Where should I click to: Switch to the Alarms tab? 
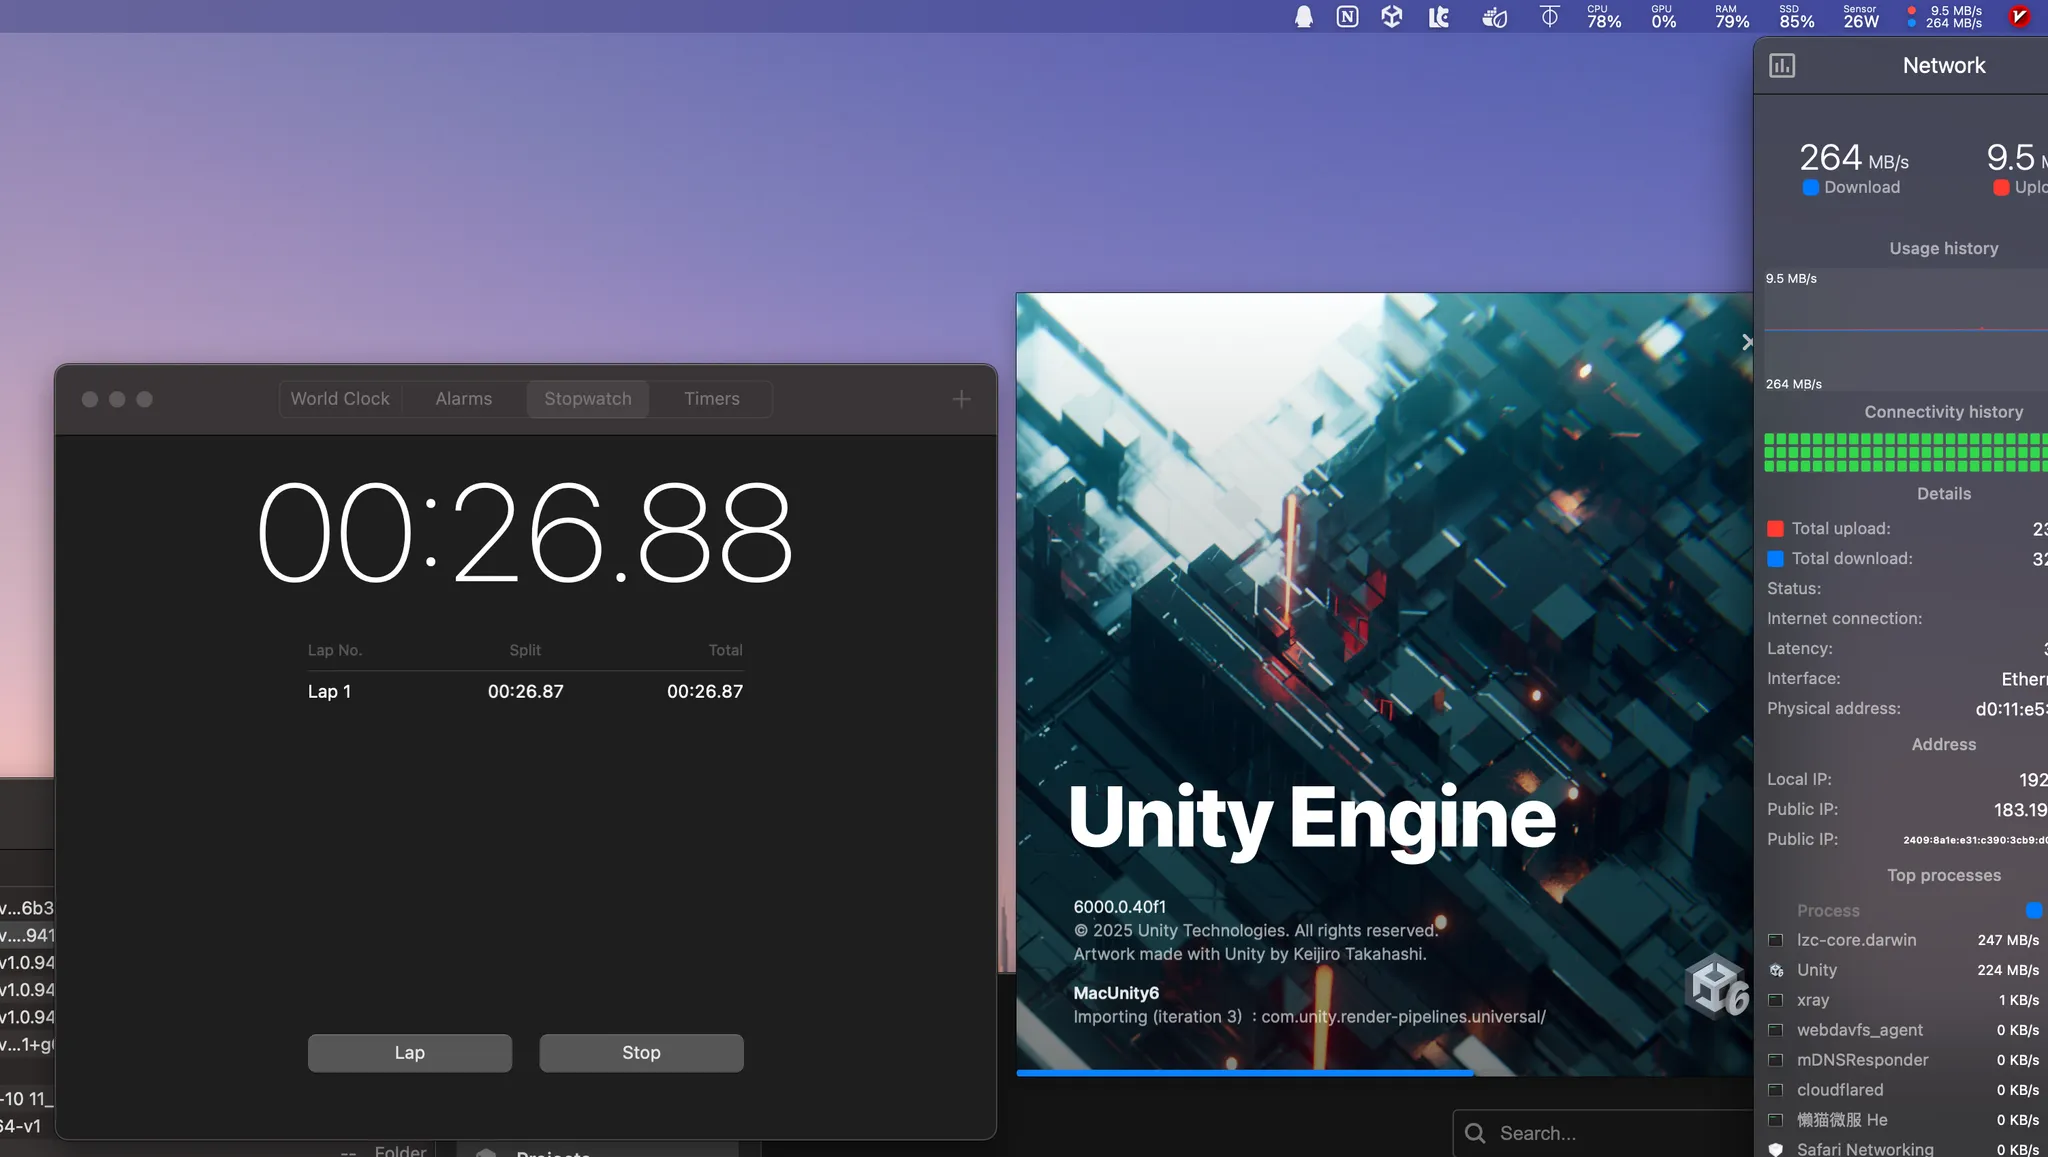[464, 399]
